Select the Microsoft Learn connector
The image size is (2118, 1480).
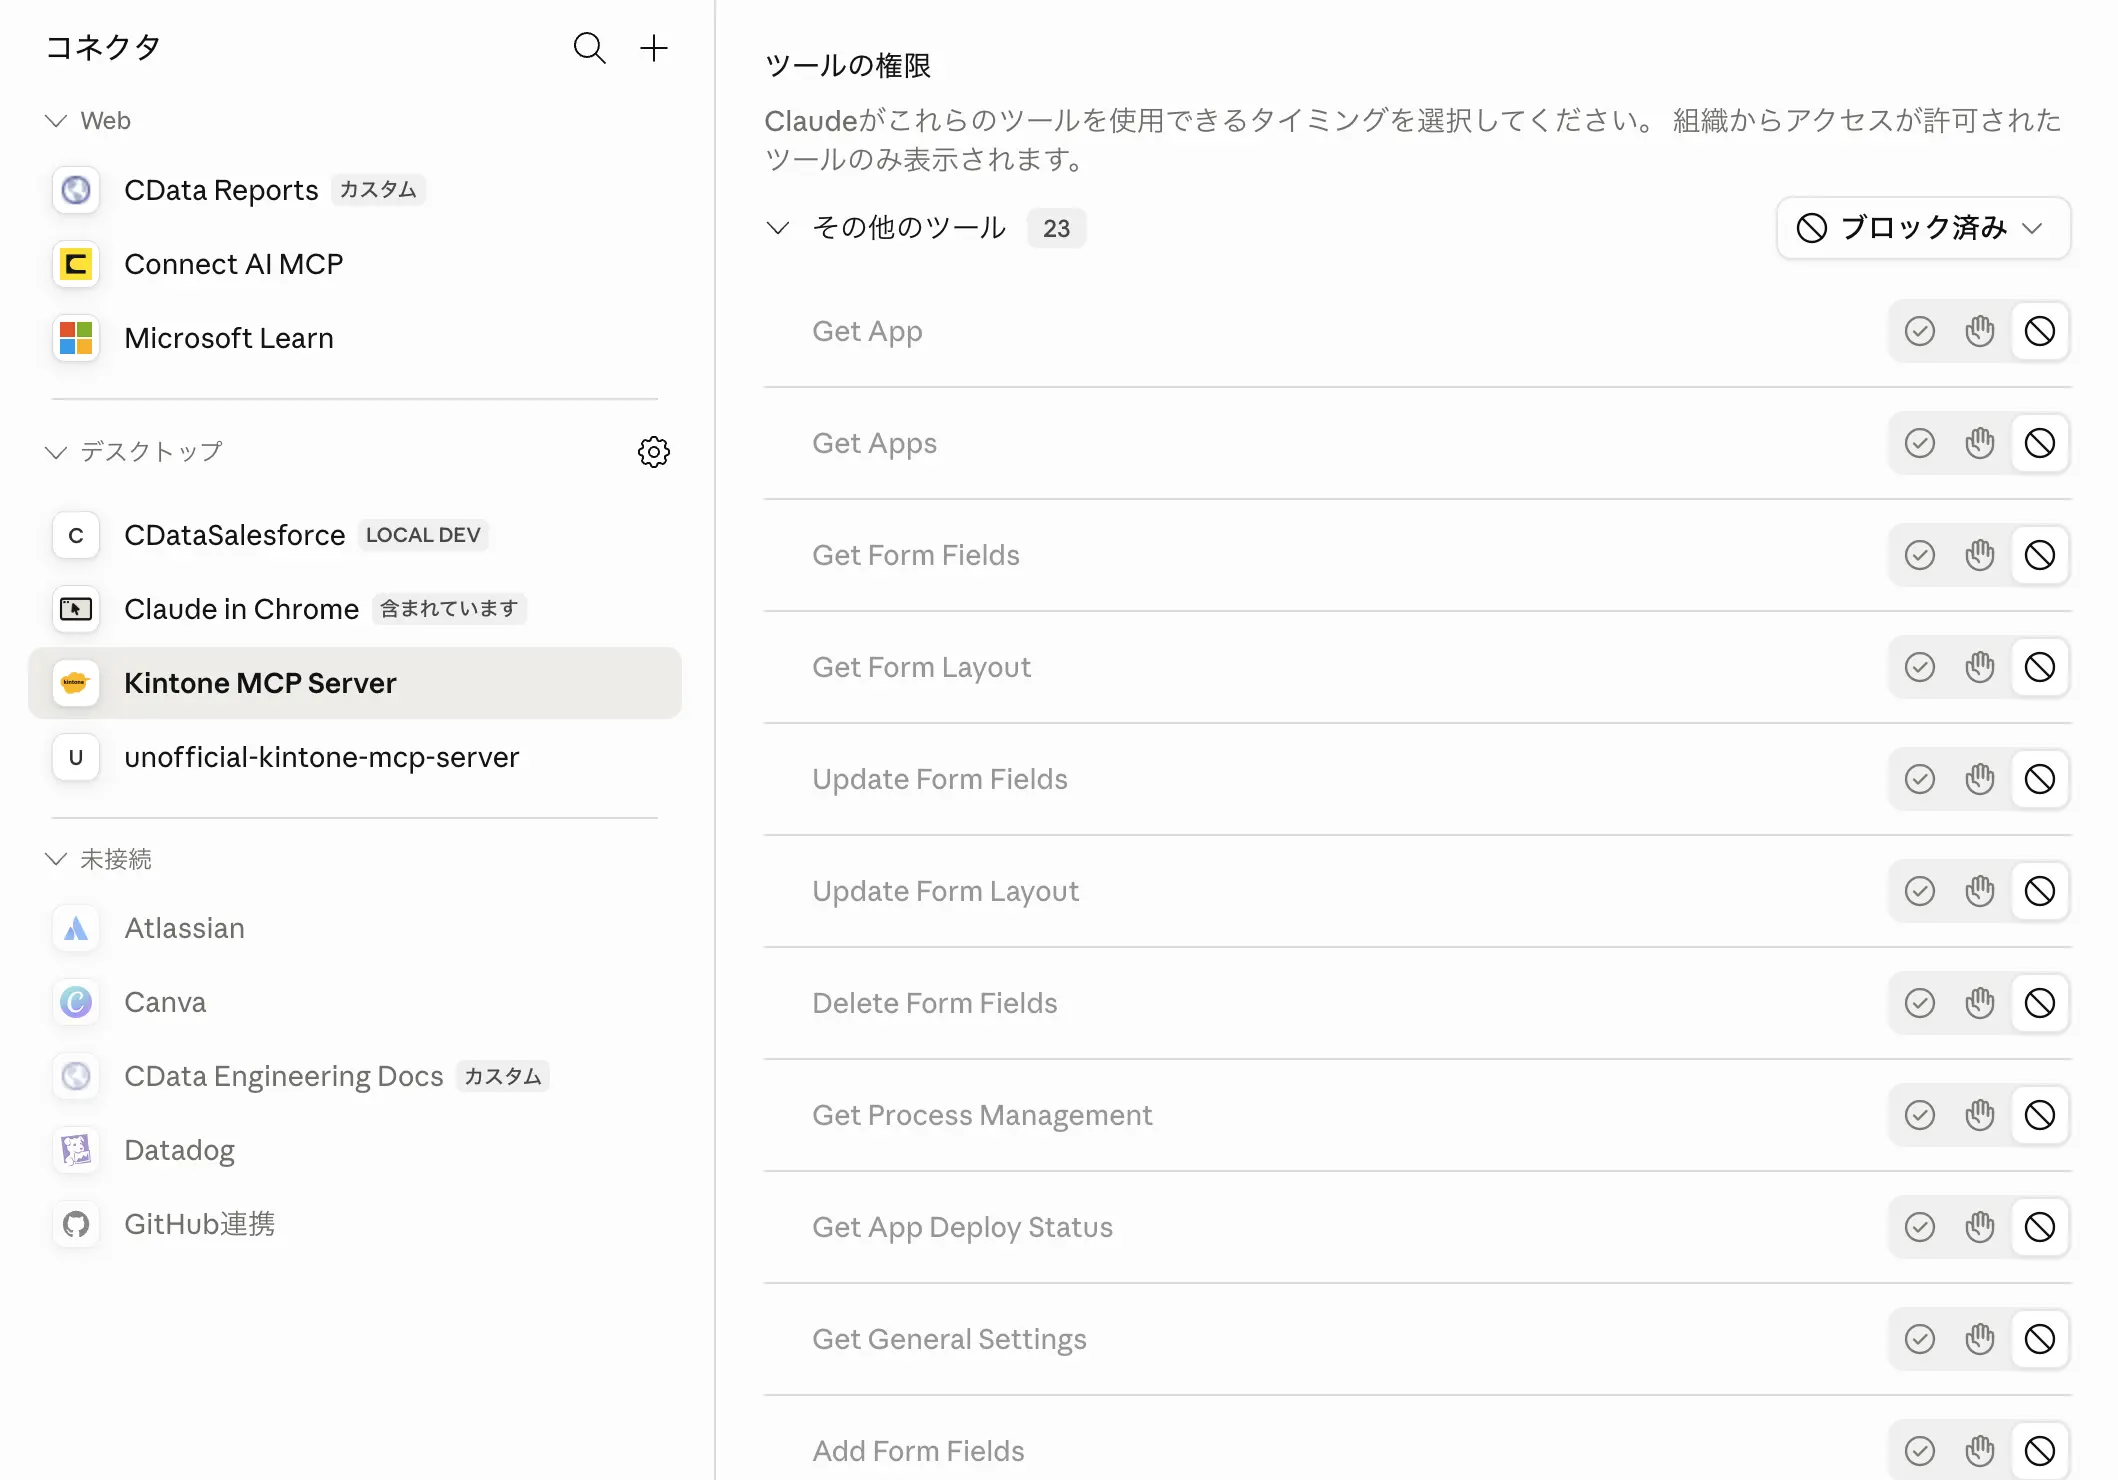[x=355, y=338]
